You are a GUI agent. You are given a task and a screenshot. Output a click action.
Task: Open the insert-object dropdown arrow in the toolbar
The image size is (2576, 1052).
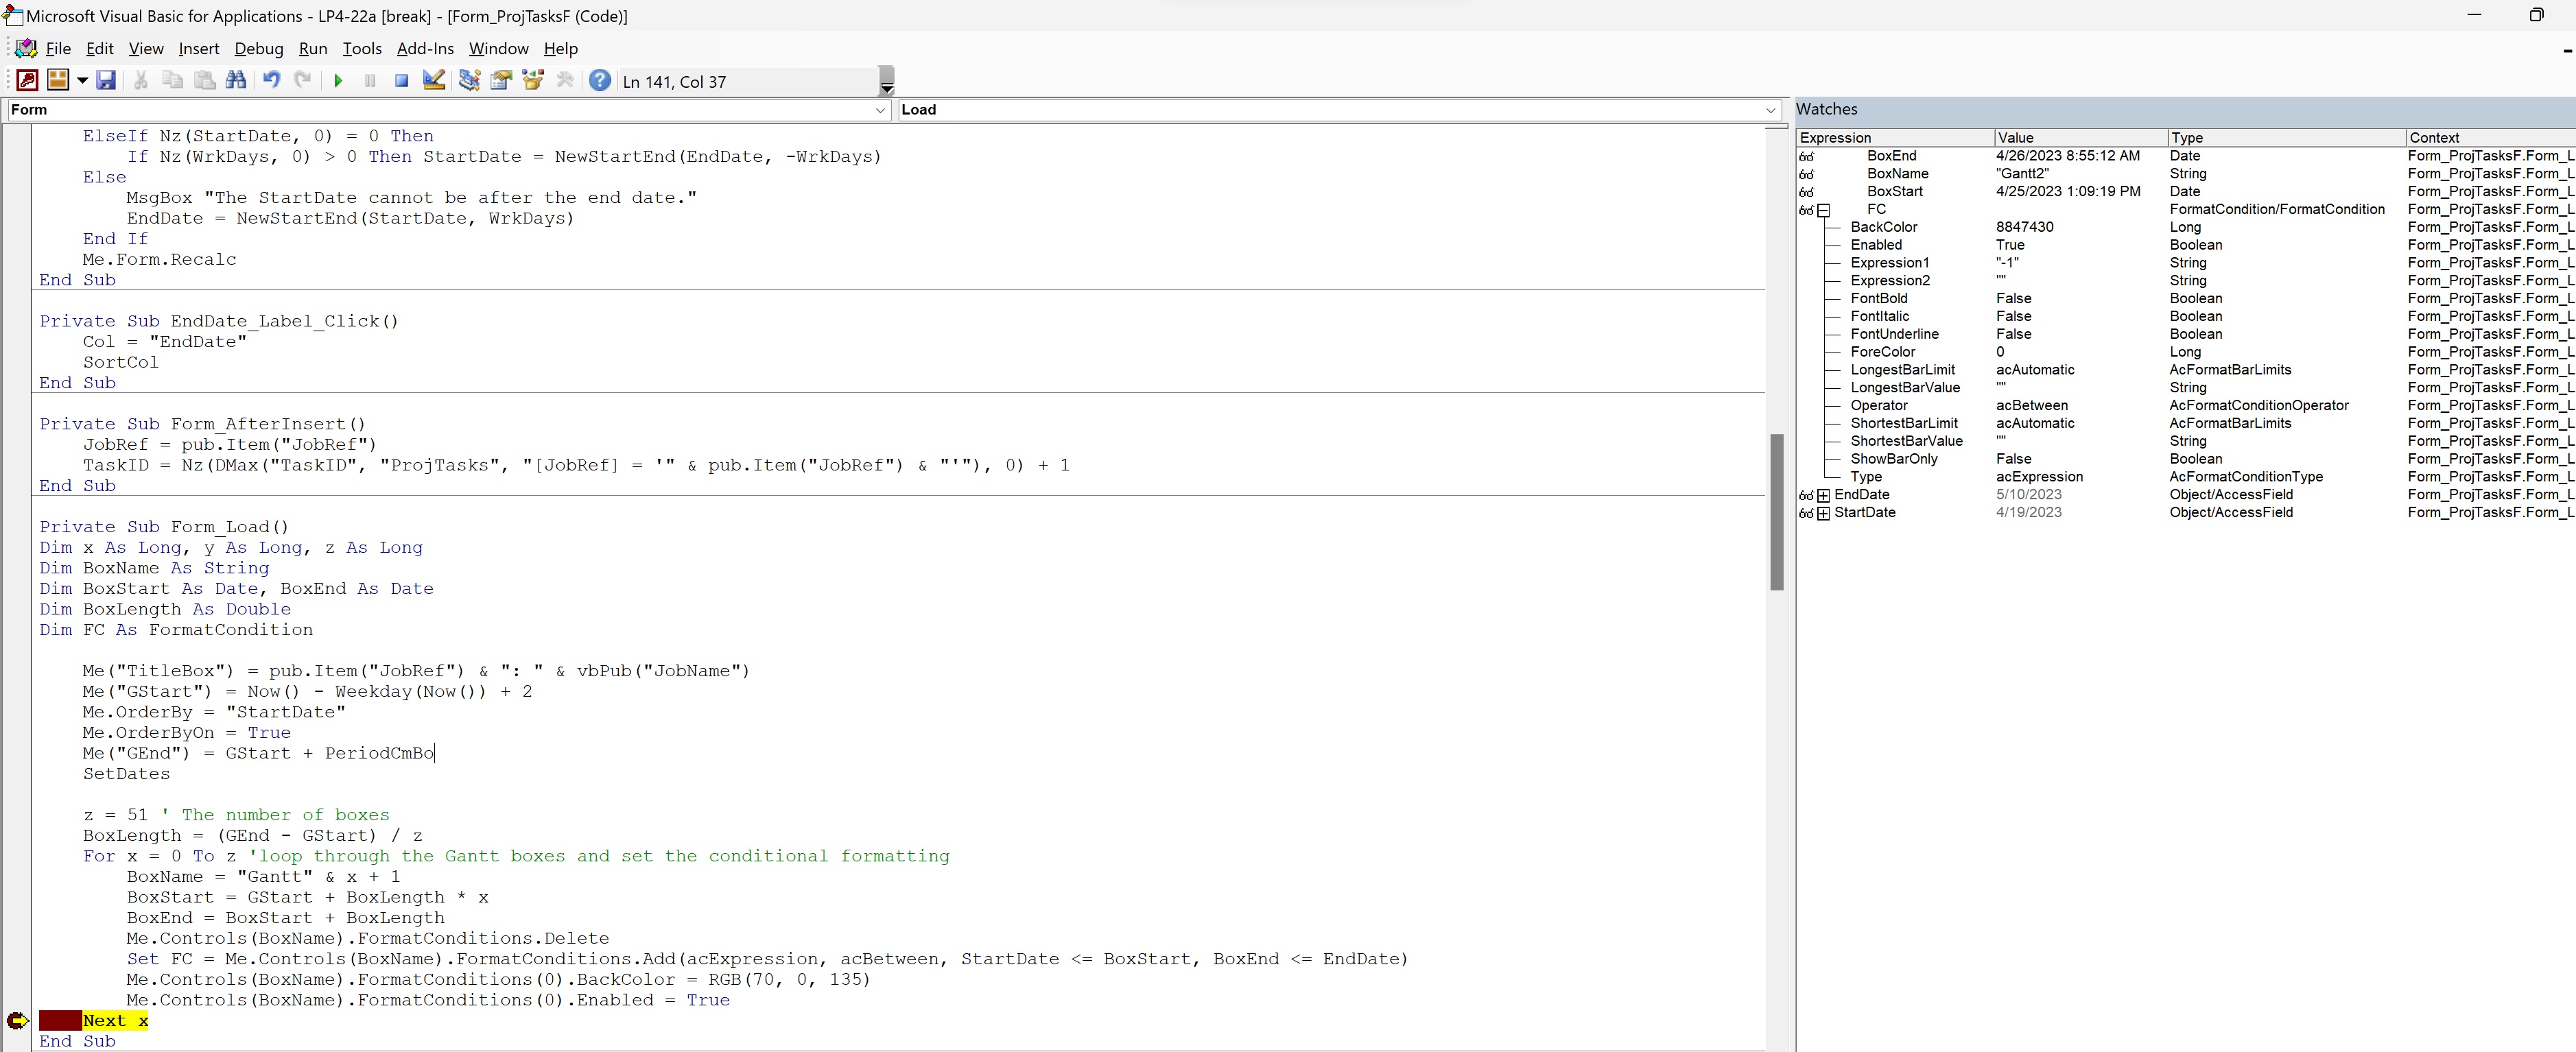pos(82,81)
